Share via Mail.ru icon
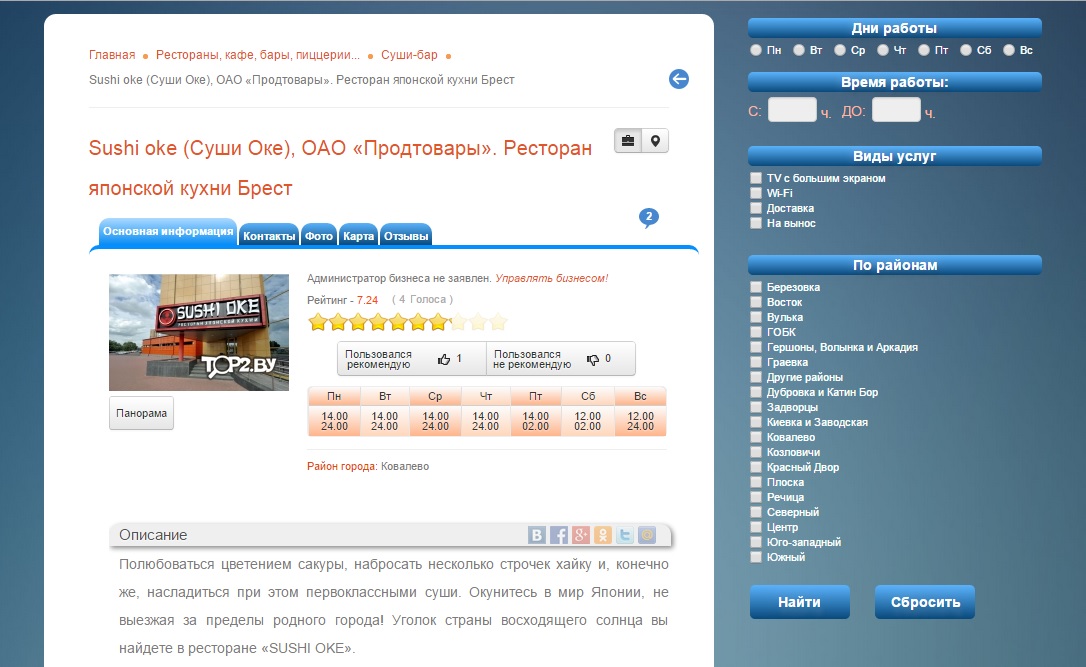Image resolution: width=1086 pixels, height=667 pixels. pos(647,535)
